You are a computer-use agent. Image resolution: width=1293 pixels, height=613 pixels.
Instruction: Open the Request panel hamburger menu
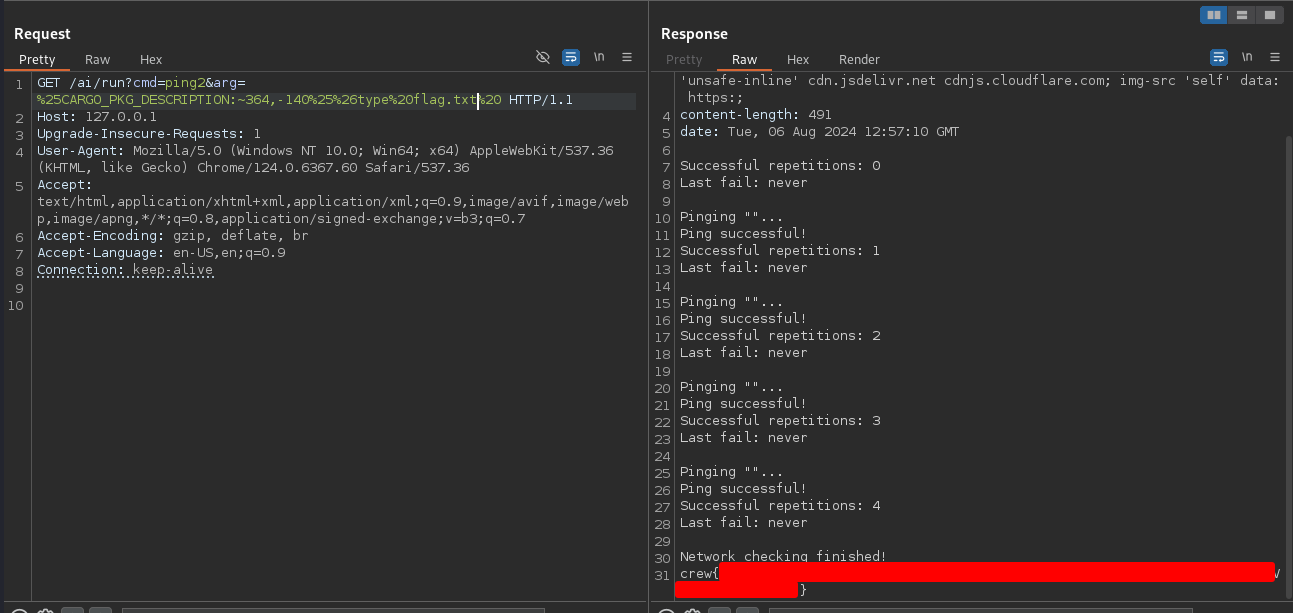coord(627,57)
